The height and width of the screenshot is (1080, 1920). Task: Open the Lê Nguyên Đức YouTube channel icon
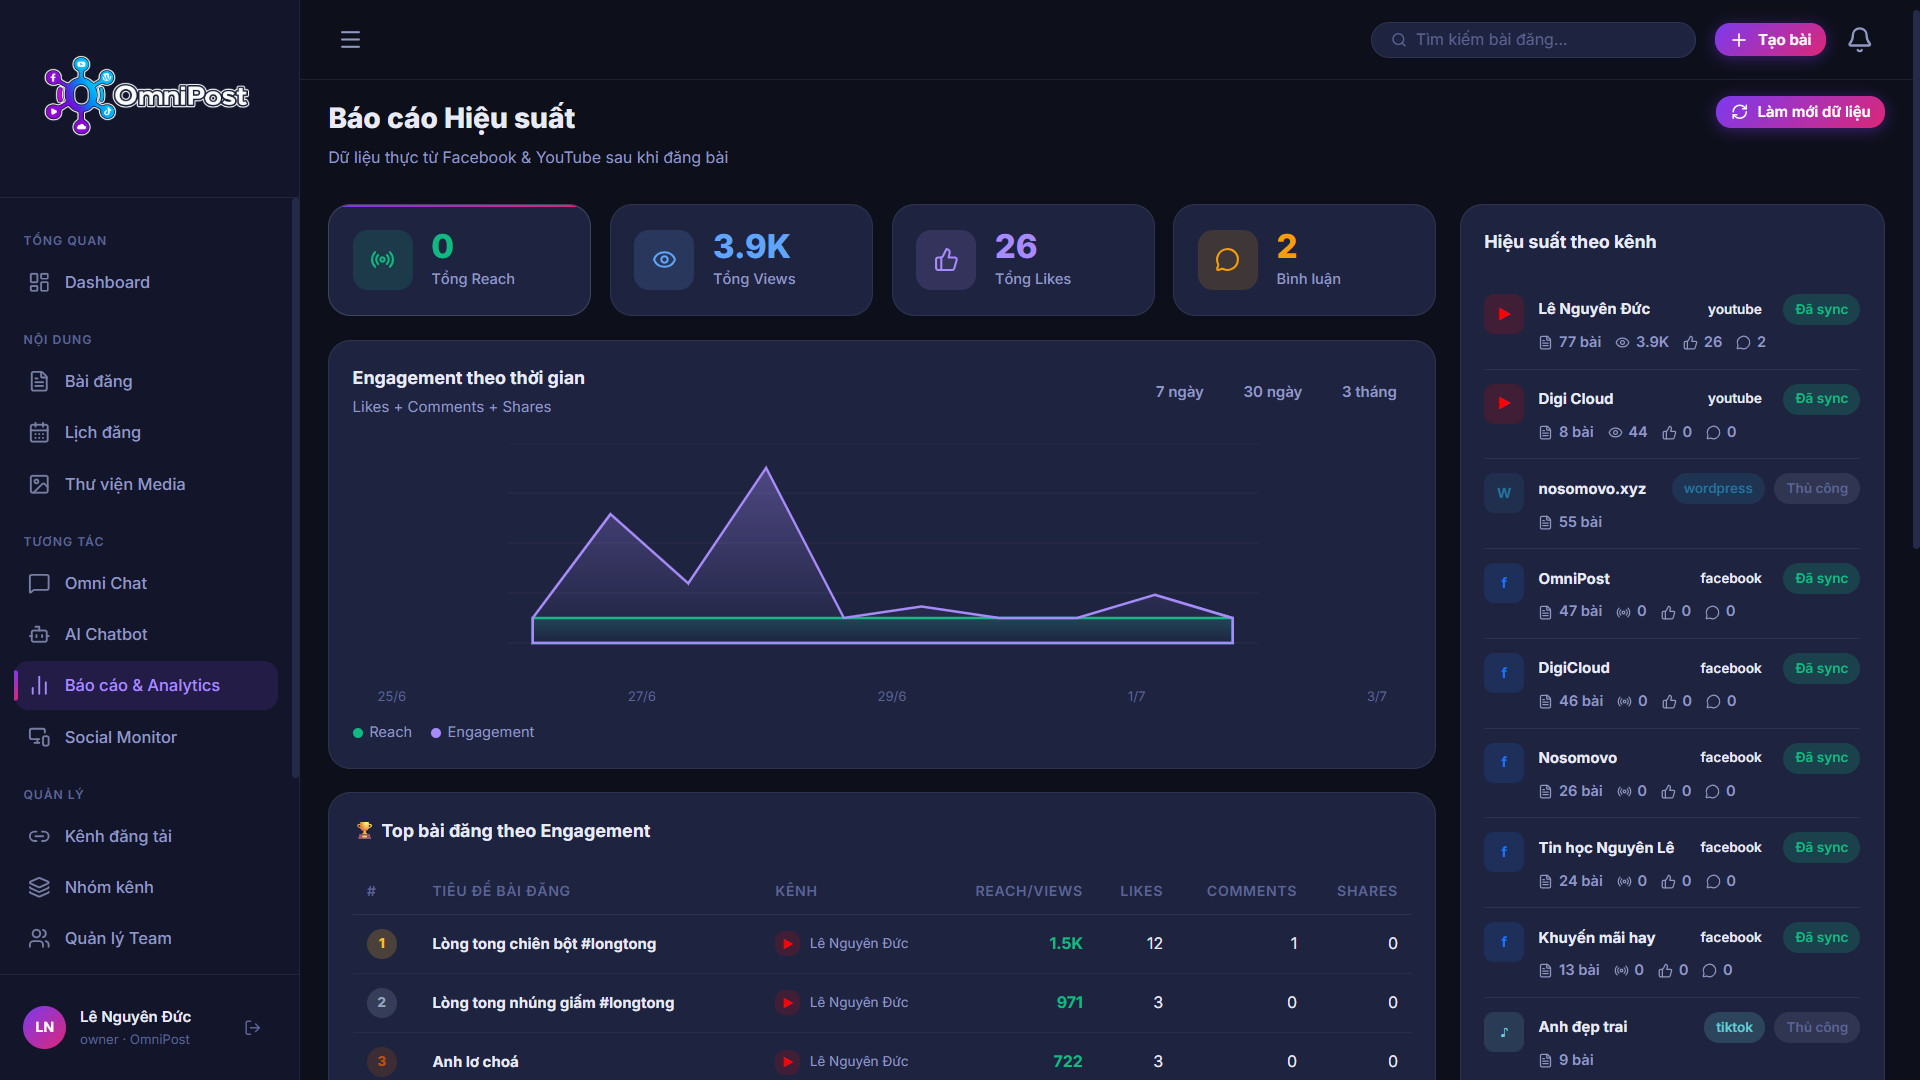[x=1504, y=314]
